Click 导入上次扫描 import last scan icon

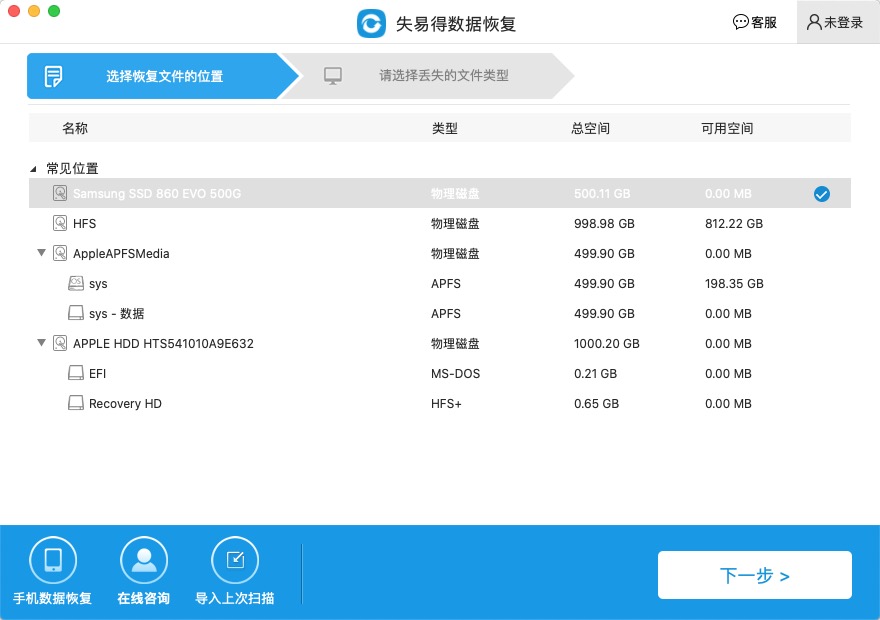click(x=235, y=560)
